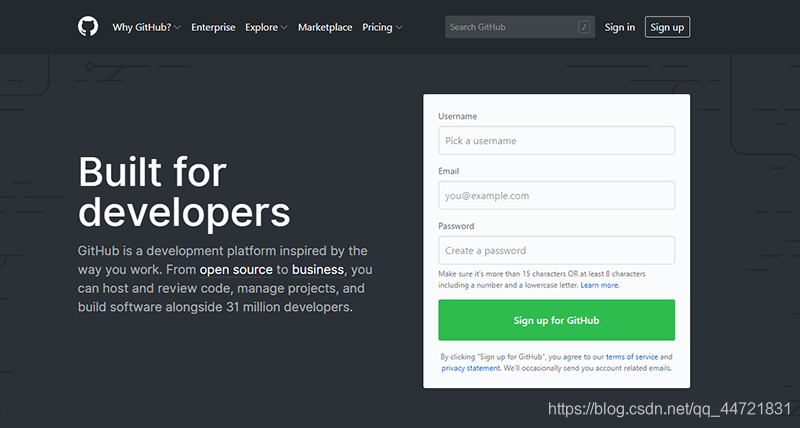Viewport: 800px width, 428px height.
Task: Click the Username label
Action: 458,116
